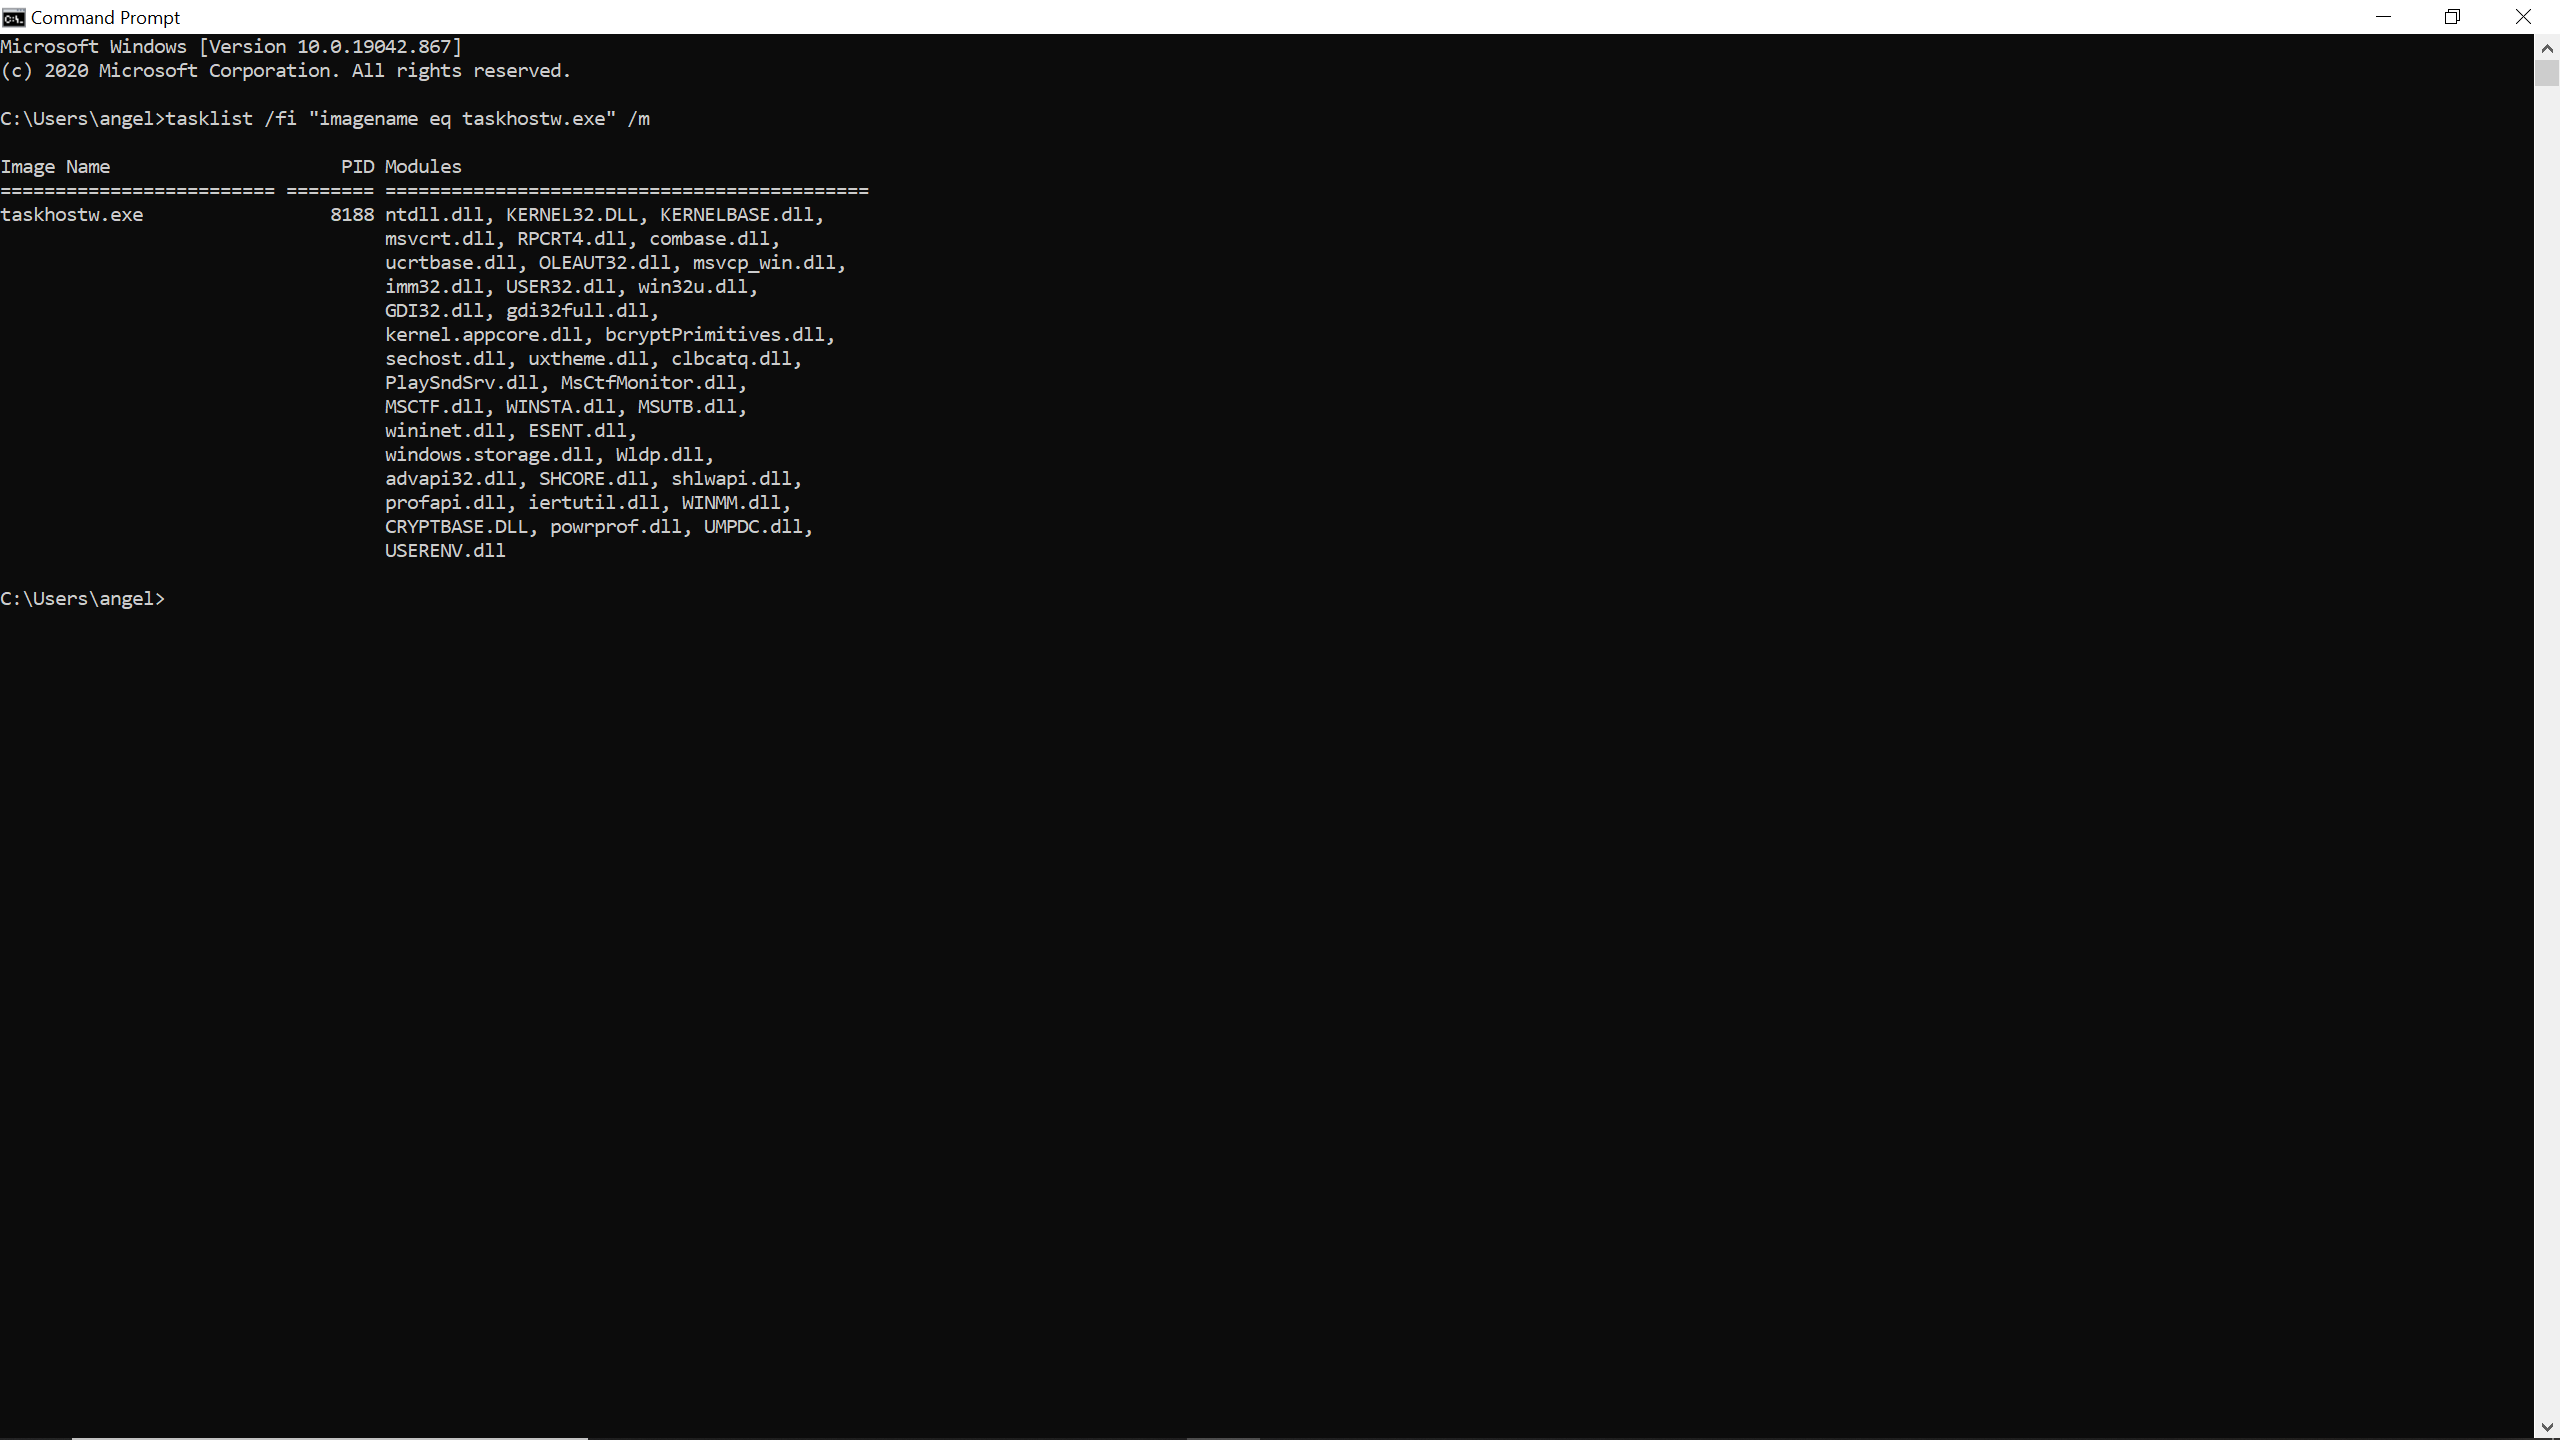Click the "PID" column header
The image size is (2560, 1440).
pos(357,167)
